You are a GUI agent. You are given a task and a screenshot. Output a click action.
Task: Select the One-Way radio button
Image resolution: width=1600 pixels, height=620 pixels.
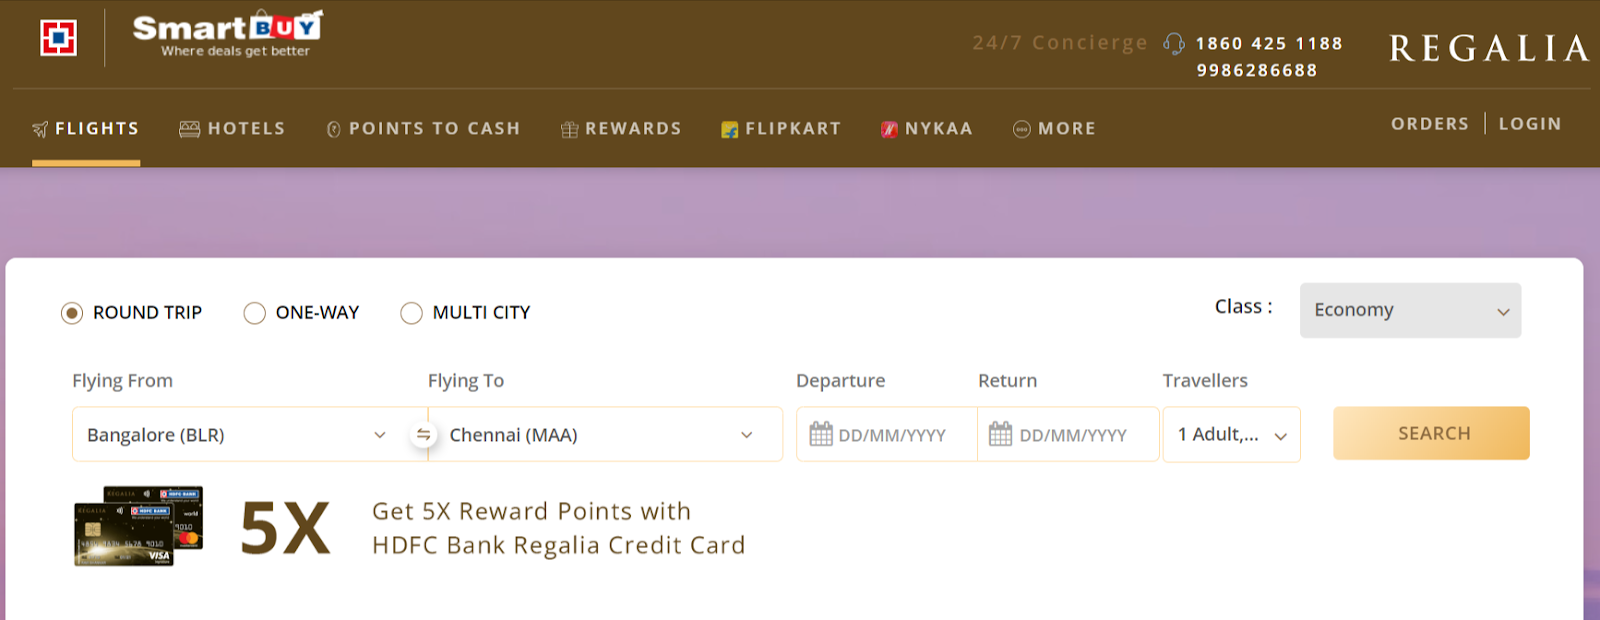(255, 313)
